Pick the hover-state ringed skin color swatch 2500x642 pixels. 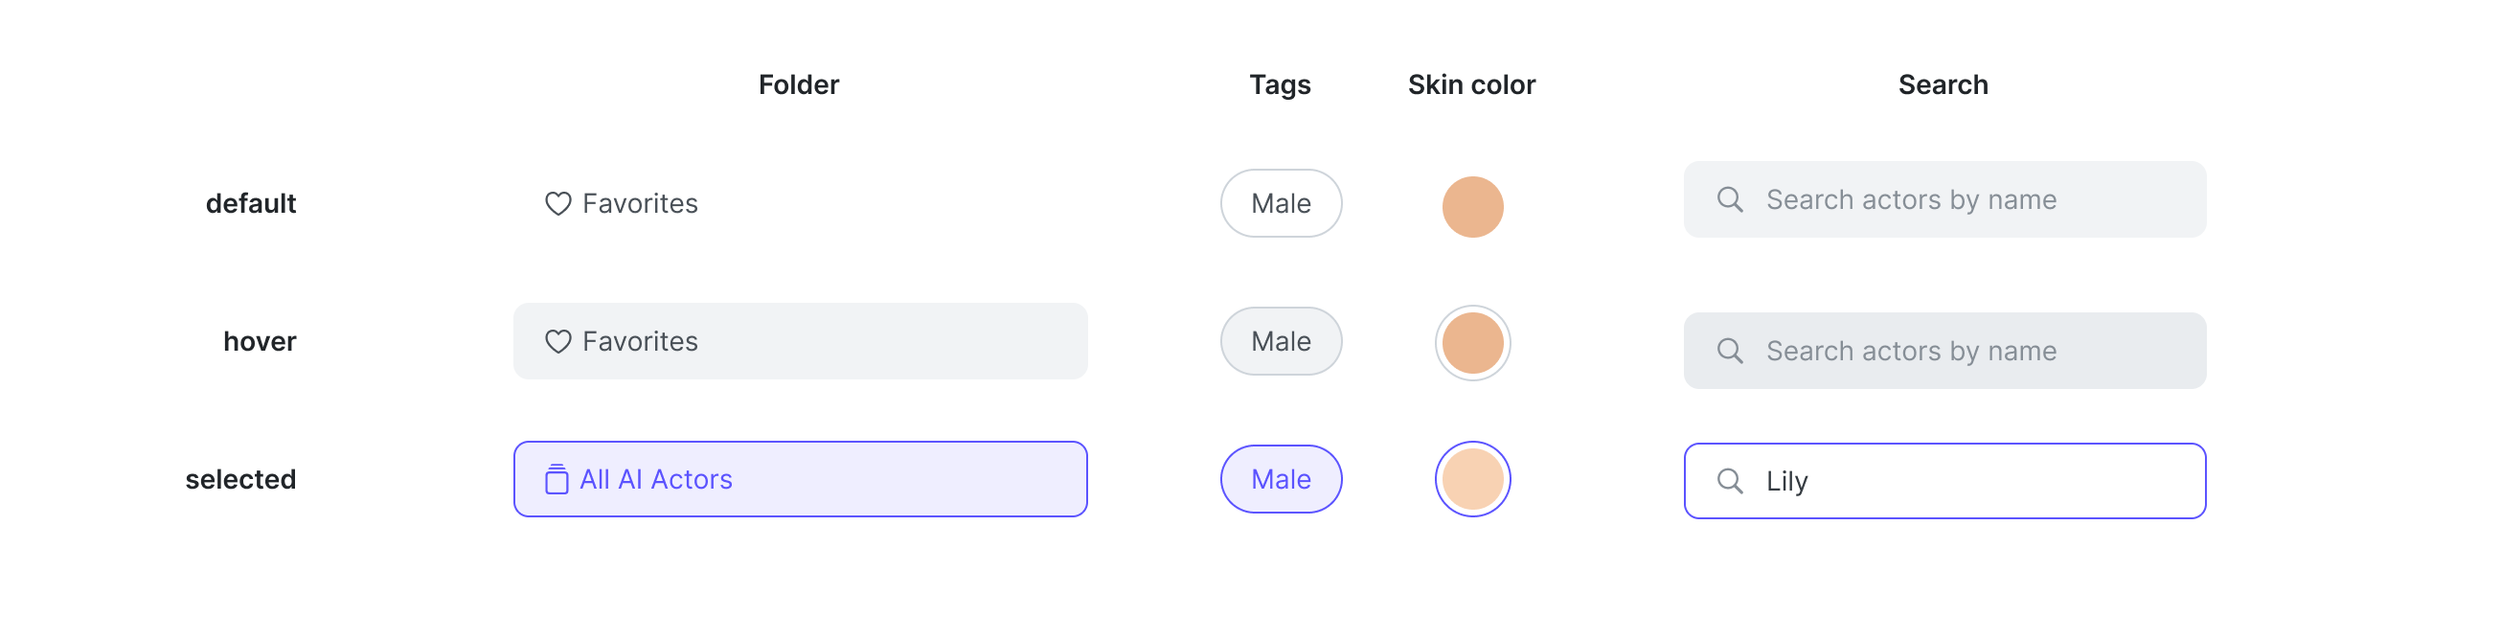[x=1472, y=343]
